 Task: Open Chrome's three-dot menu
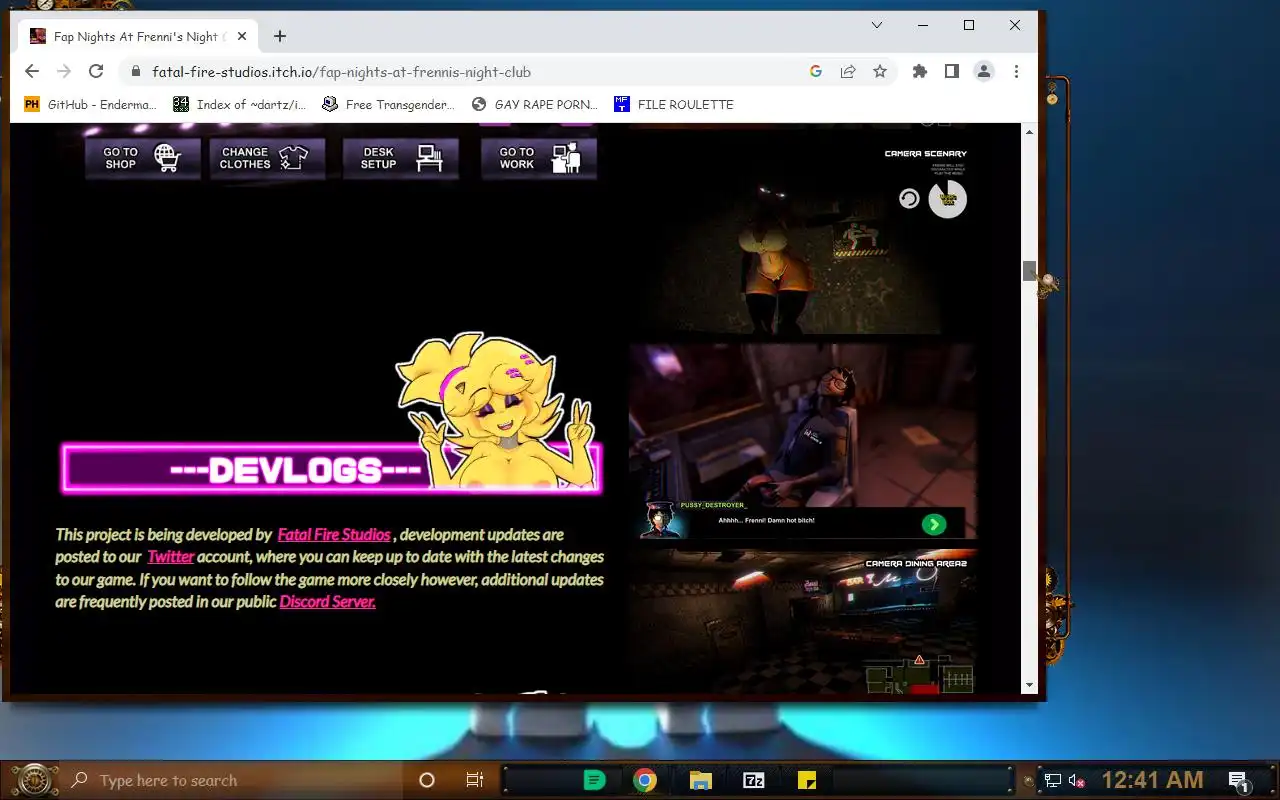point(1016,71)
